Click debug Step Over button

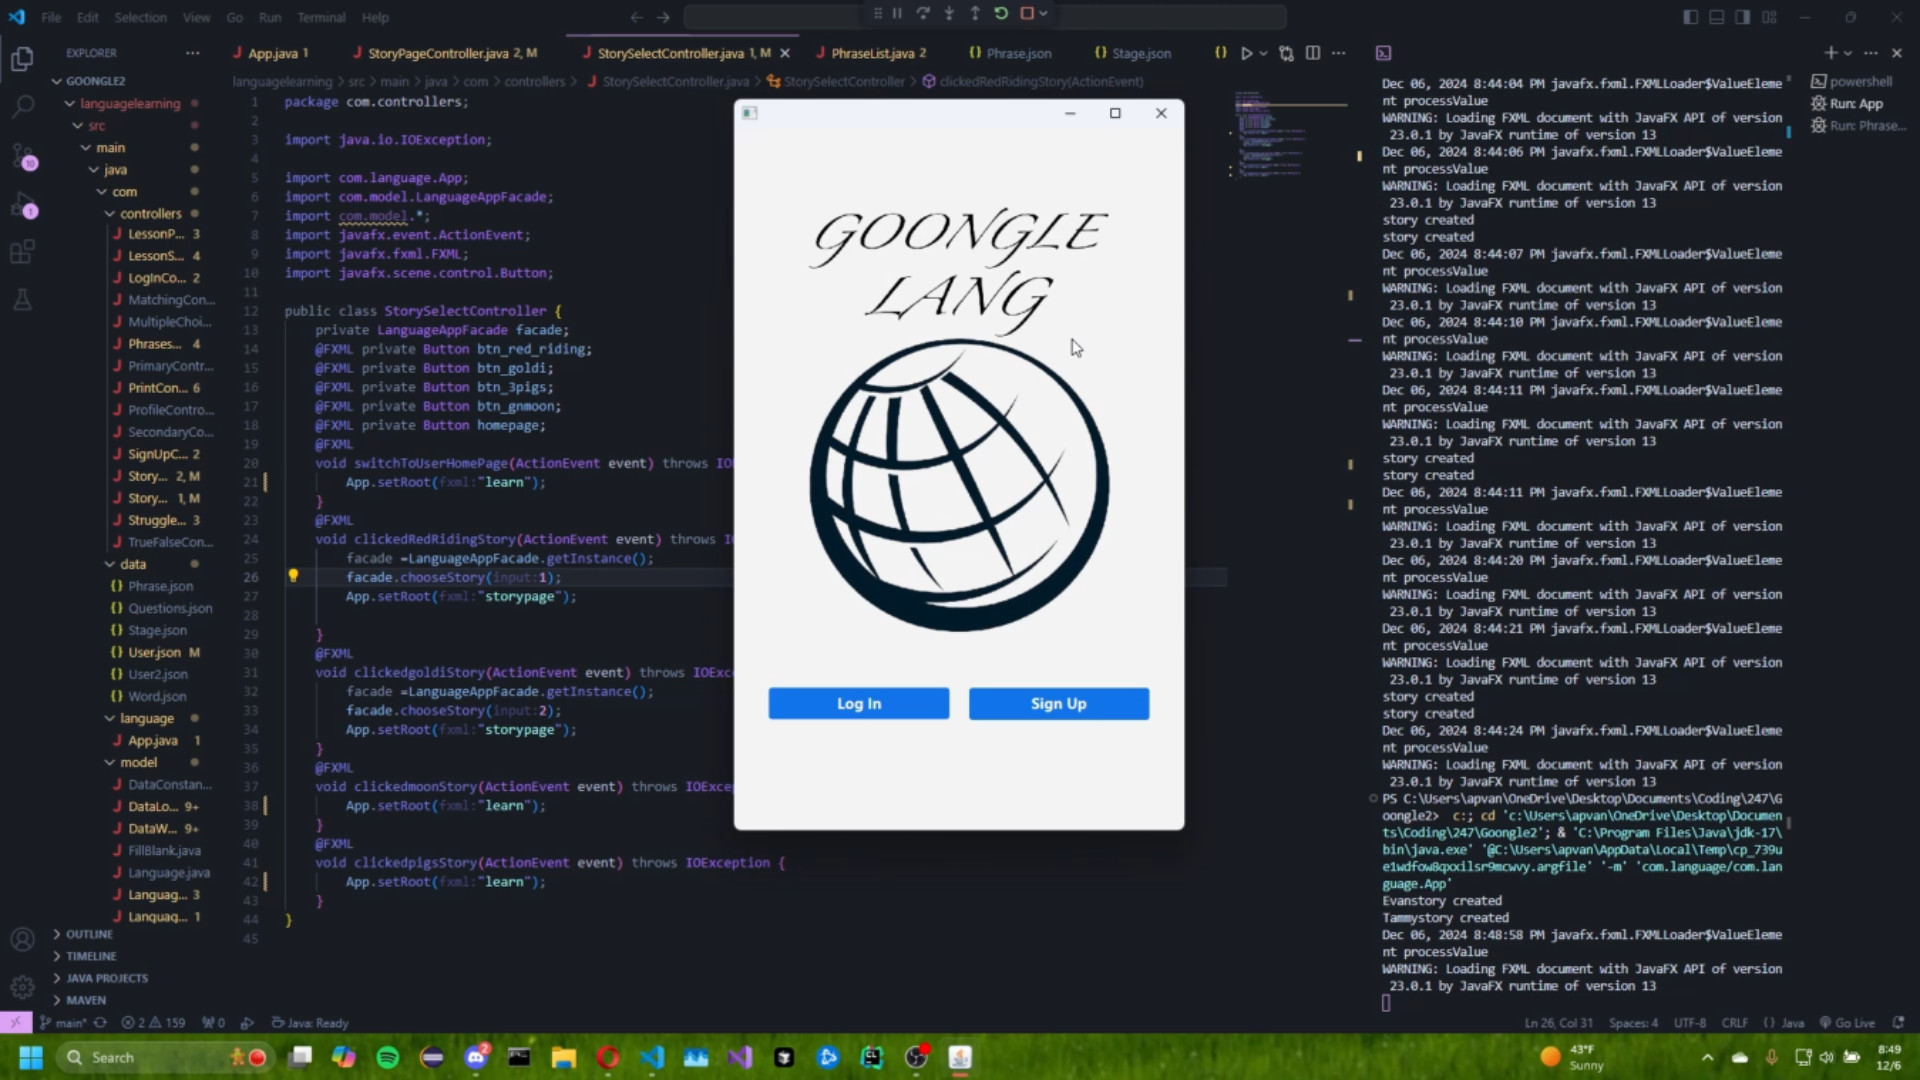pos(923,14)
